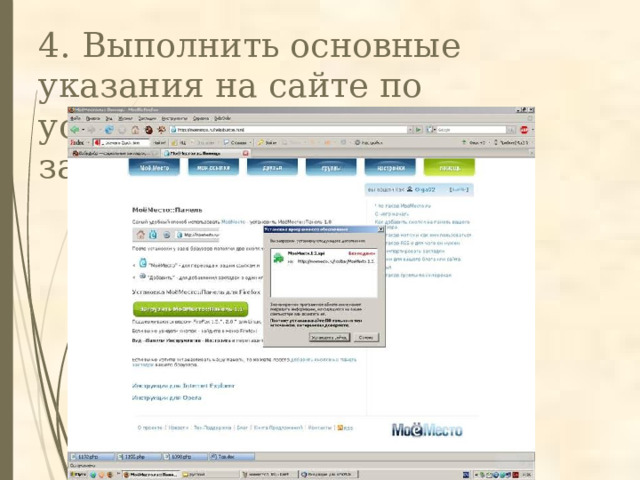Image resolution: width=640 pixels, height=480 pixels.
Task: Click the настройки navigation button
Action: pyautogui.click(x=390, y=167)
